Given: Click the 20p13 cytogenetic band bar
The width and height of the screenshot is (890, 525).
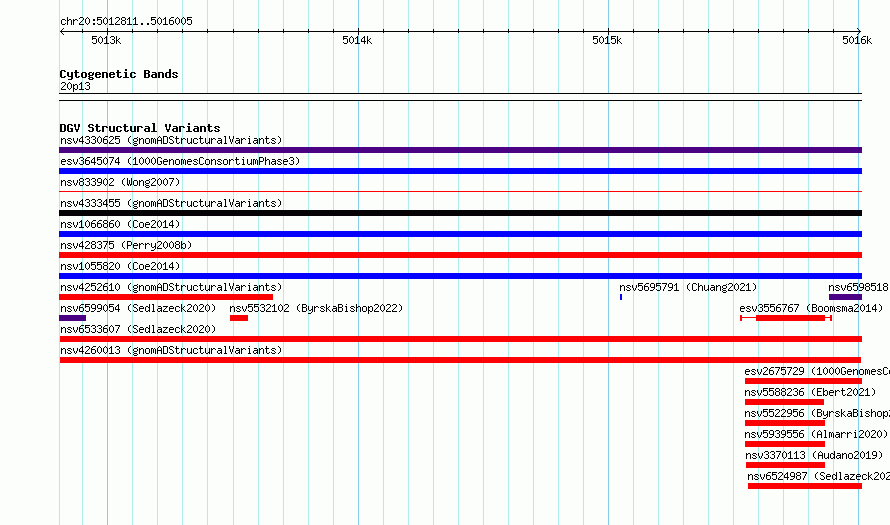Looking at the screenshot, I should pos(460,97).
